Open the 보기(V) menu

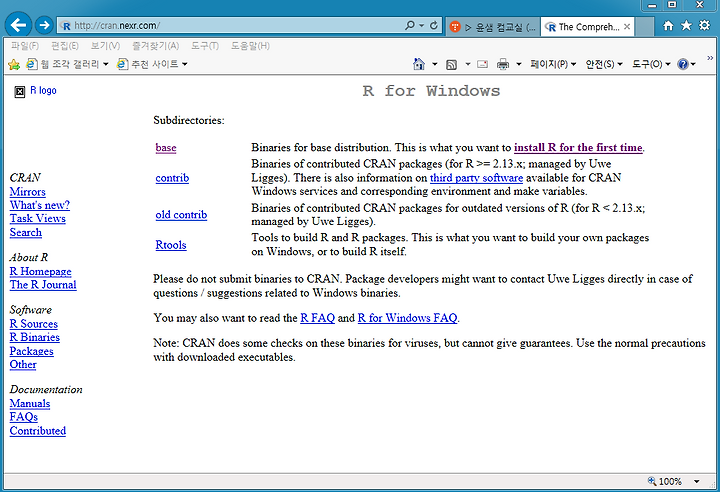tap(105, 46)
